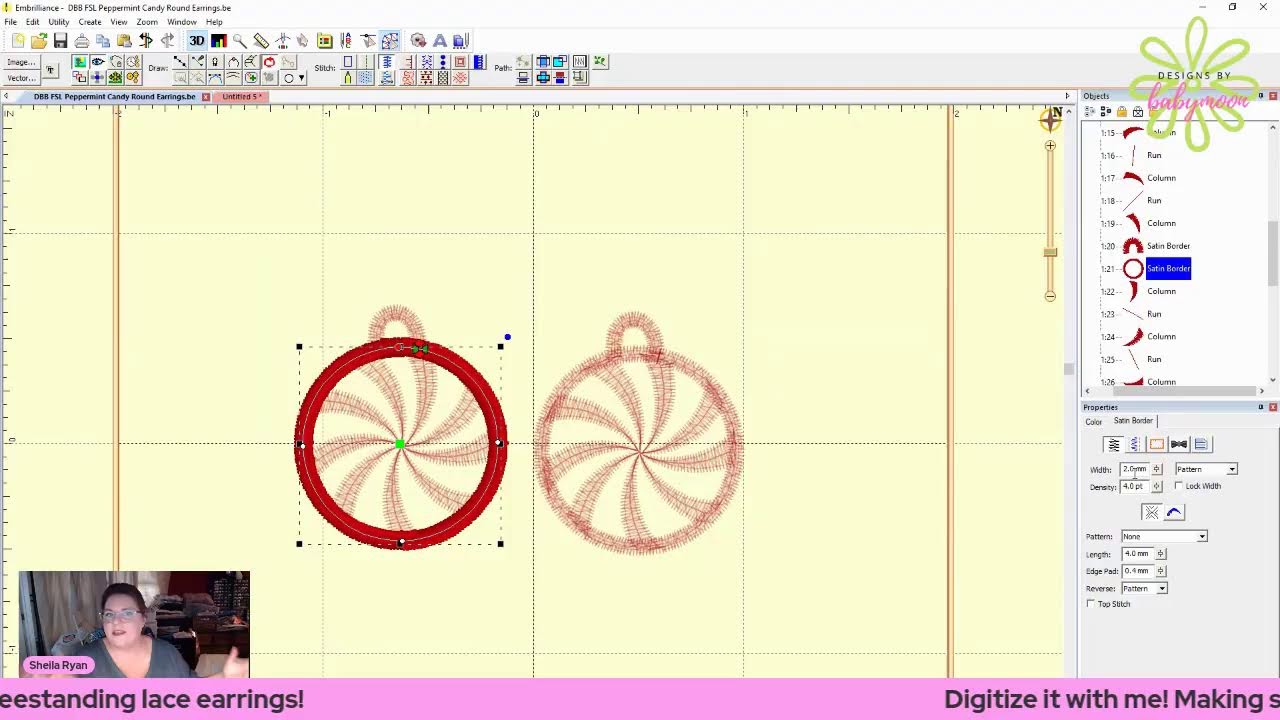Click the zoom slider handle
Viewport: 1280px width, 720px height.
1050,252
